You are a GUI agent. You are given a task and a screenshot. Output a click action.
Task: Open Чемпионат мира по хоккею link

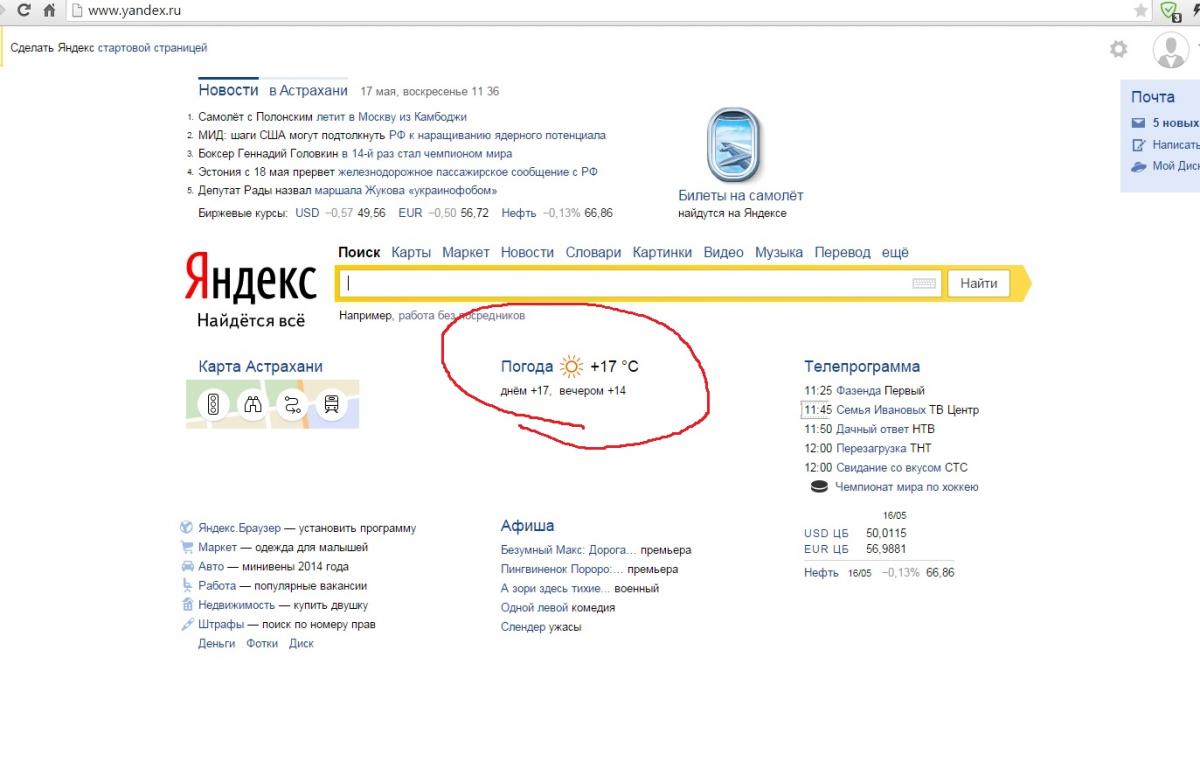(906, 488)
